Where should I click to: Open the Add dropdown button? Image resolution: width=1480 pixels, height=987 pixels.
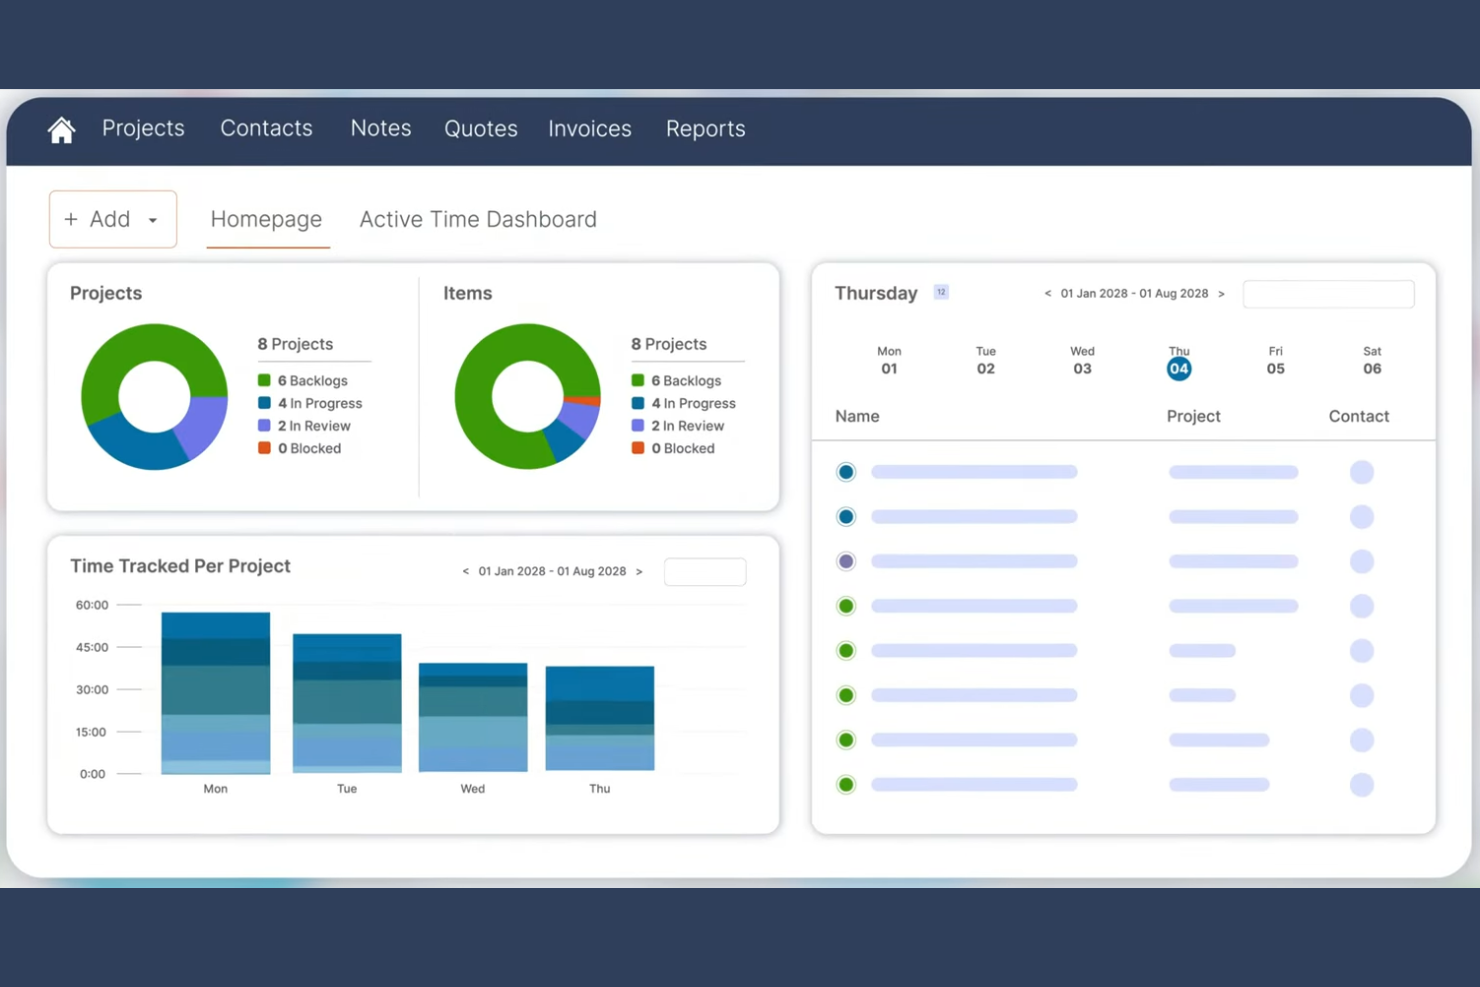[x=113, y=219]
